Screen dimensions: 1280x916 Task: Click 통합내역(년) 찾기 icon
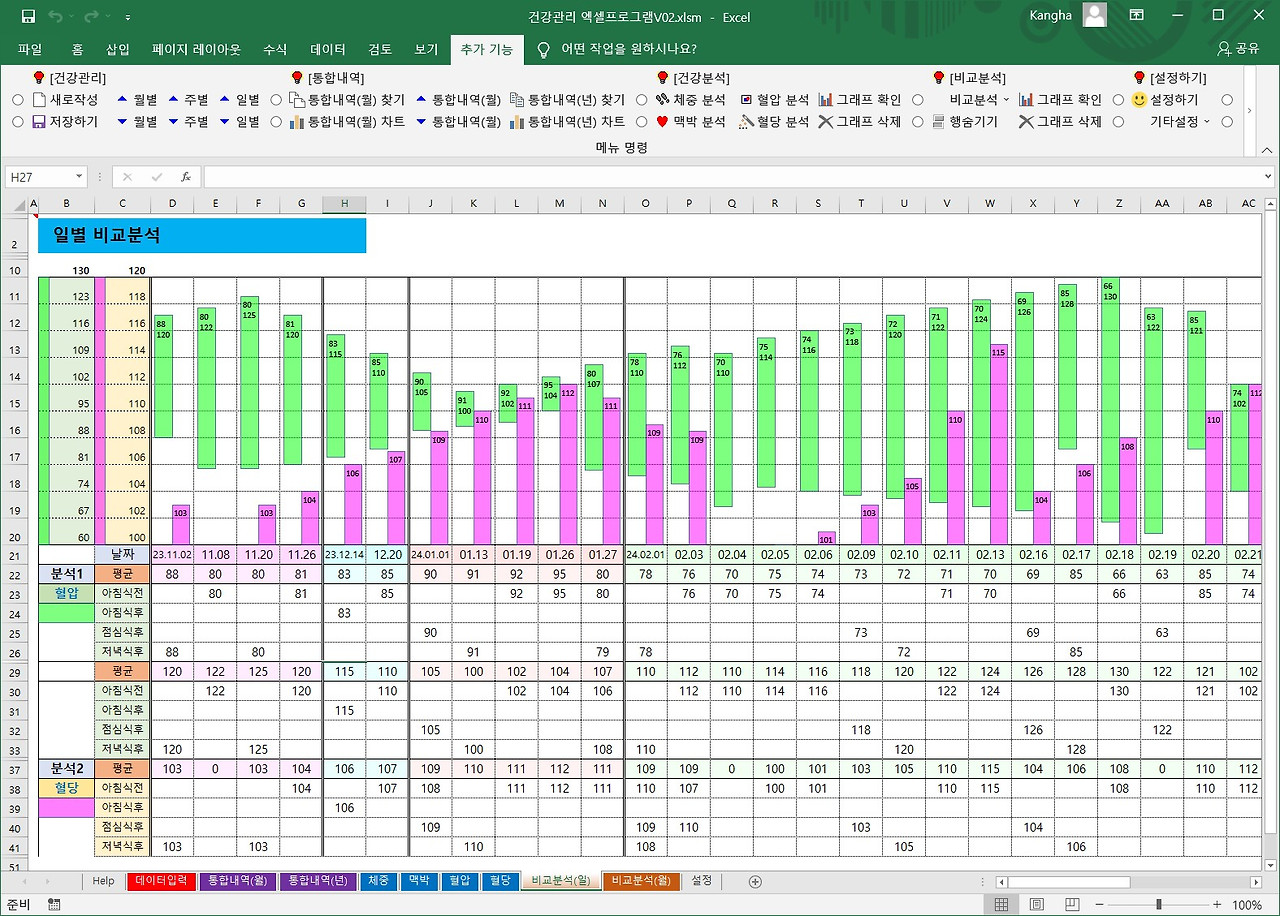pyautogui.click(x=517, y=100)
